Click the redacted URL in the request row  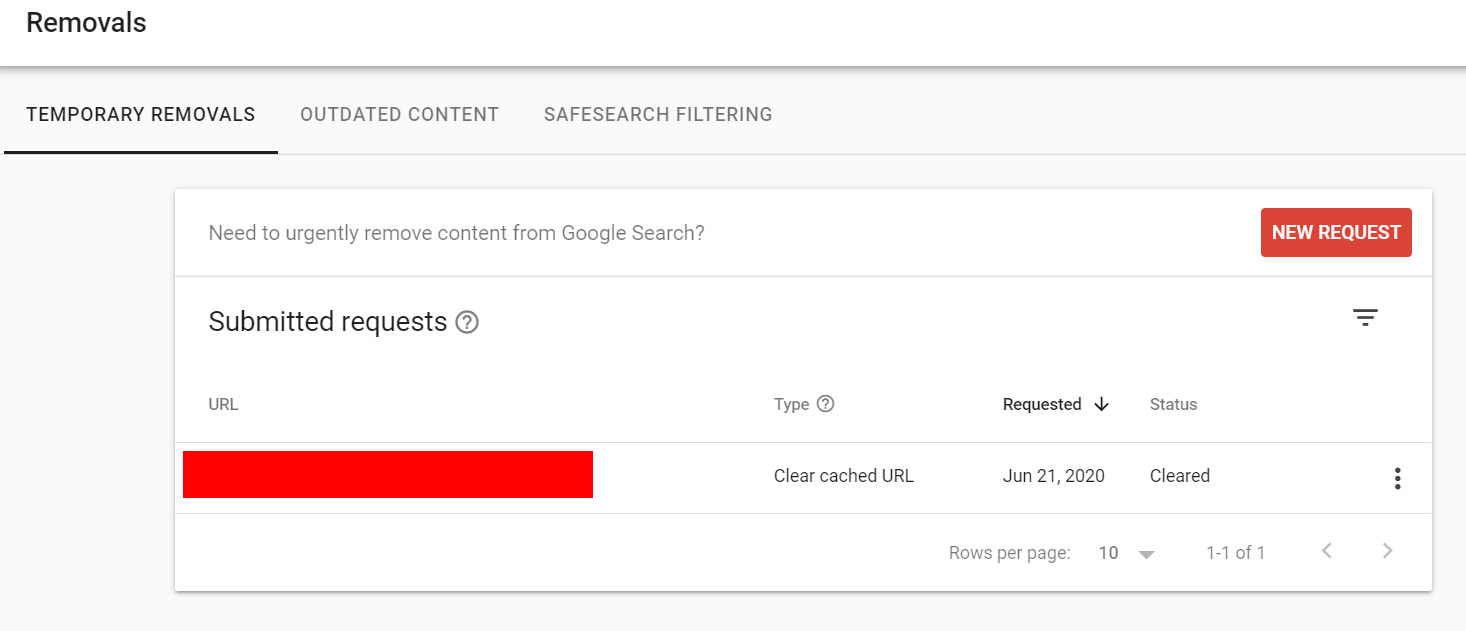click(388, 474)
